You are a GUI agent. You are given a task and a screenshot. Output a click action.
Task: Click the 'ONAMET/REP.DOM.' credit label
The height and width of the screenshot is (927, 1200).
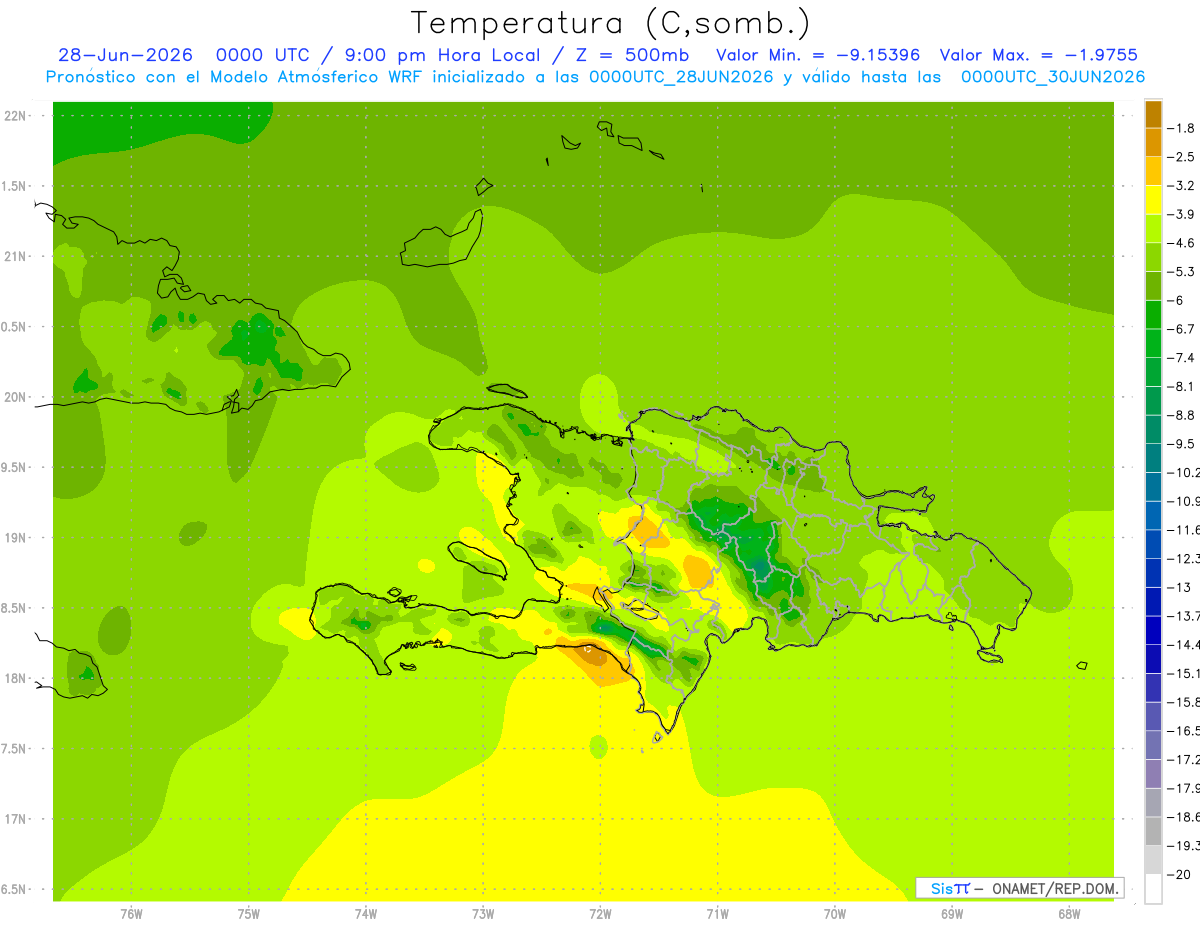pyautogui.click(x=1054, y=888)
